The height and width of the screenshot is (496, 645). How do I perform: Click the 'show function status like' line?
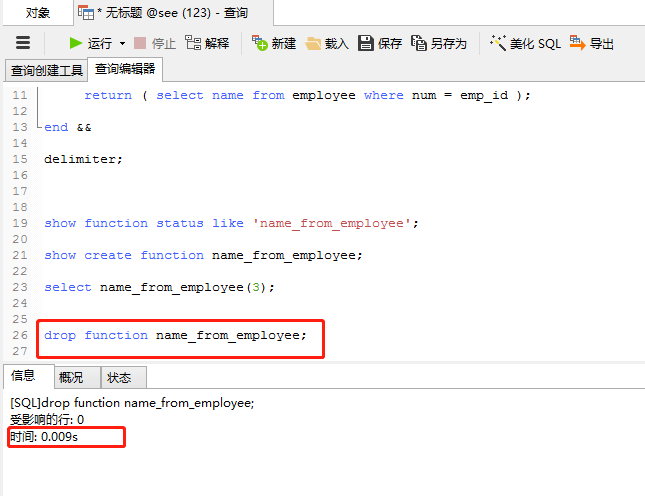[x=232, y=223]
